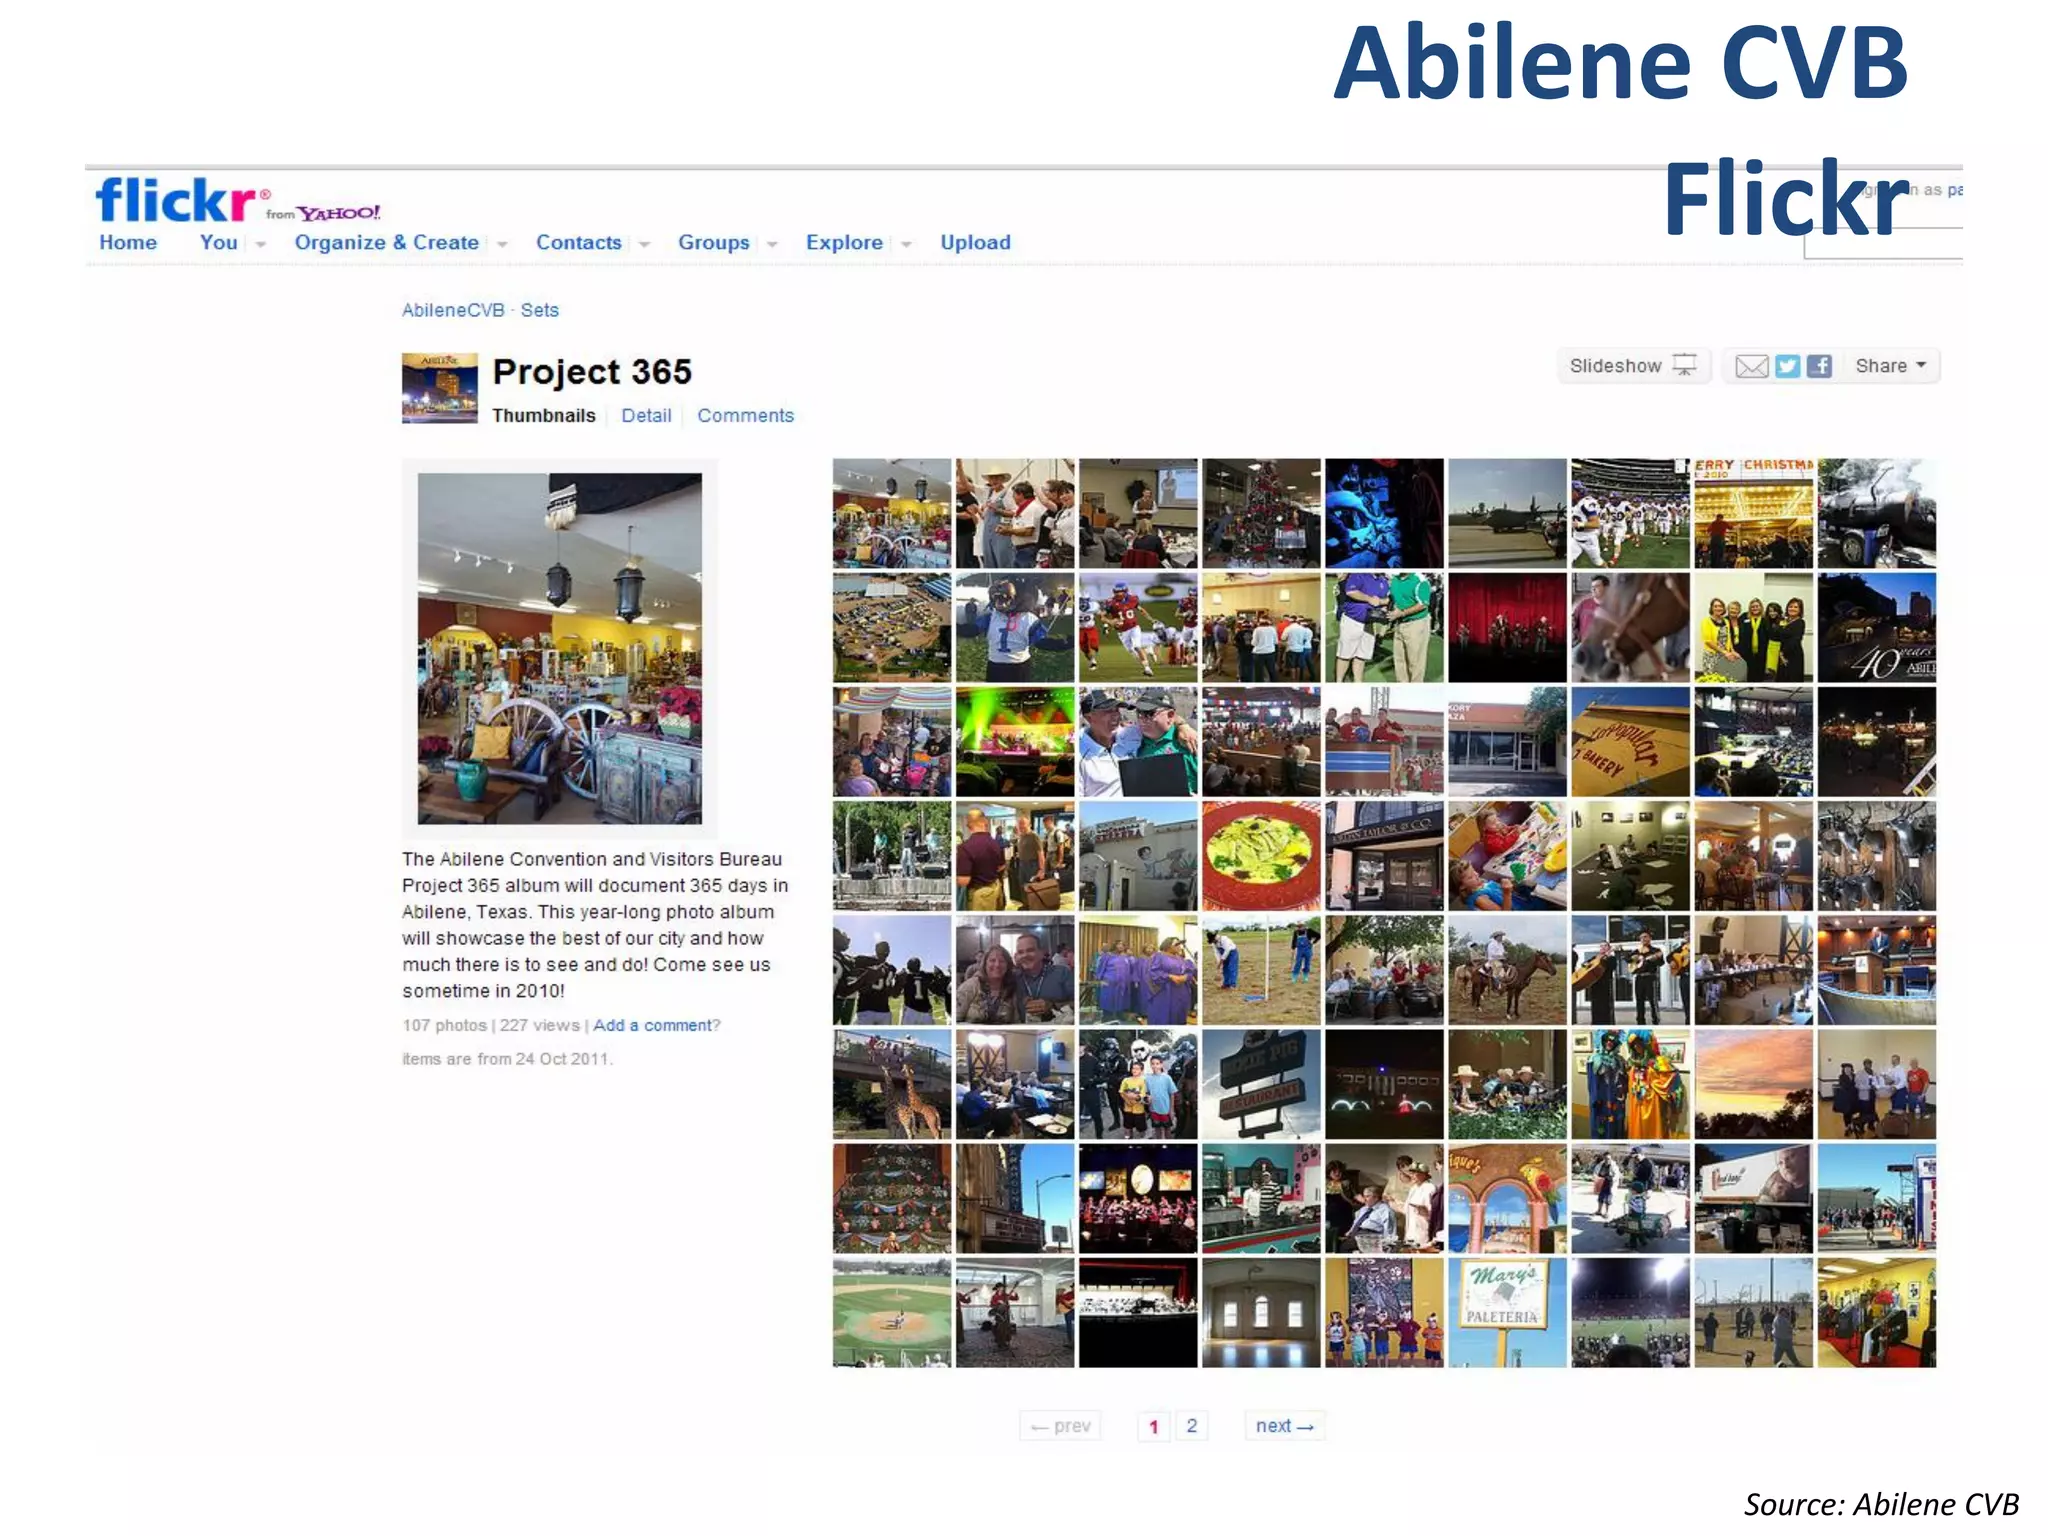The height and width of the screenshot is (1536, 2048).
Task: Click the Flickr logo
Action: tap(176, 200)
